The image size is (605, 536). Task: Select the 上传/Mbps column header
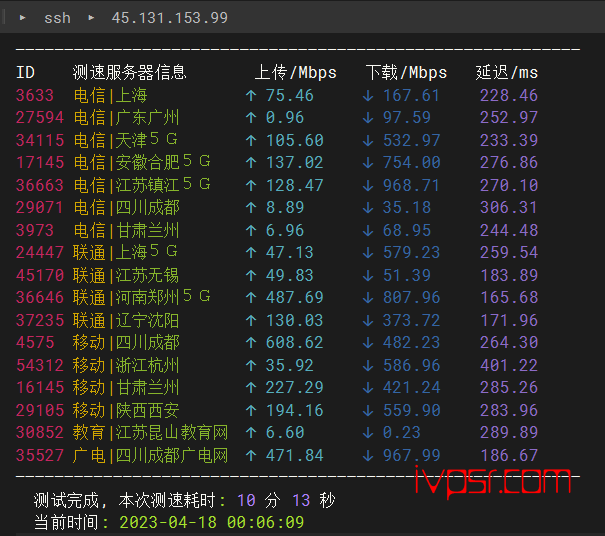tap(296, 73)
